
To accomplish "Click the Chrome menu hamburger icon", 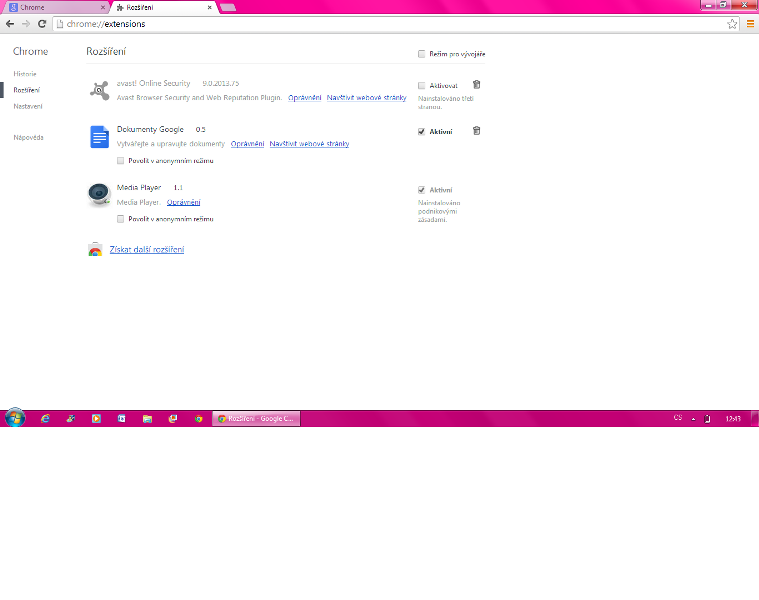I will point(750,23).
